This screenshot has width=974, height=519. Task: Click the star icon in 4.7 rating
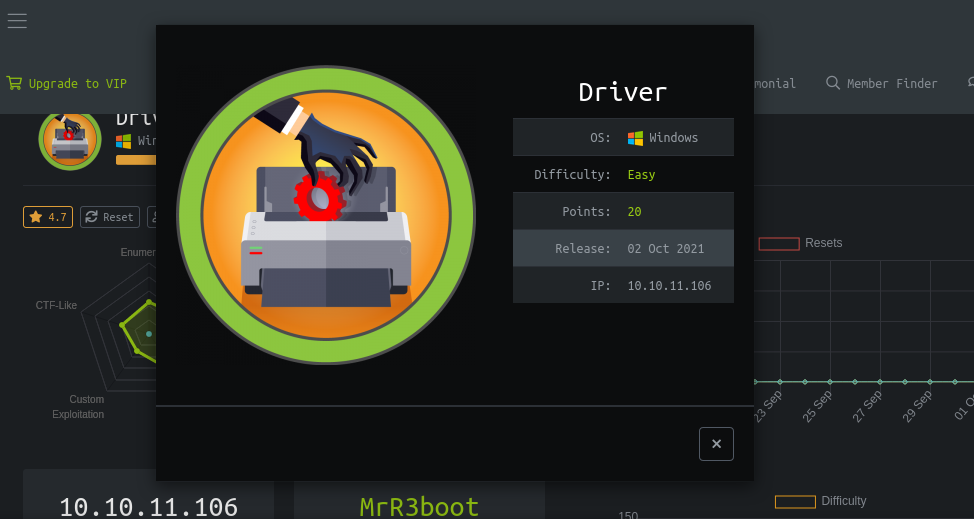[36, 217]
